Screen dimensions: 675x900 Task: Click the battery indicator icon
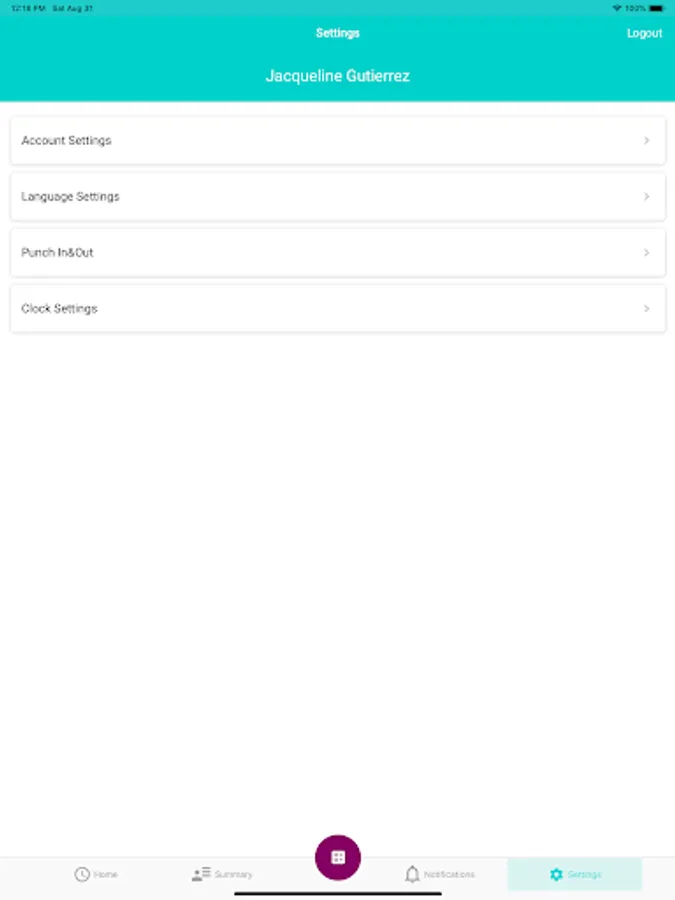point(656,8)
